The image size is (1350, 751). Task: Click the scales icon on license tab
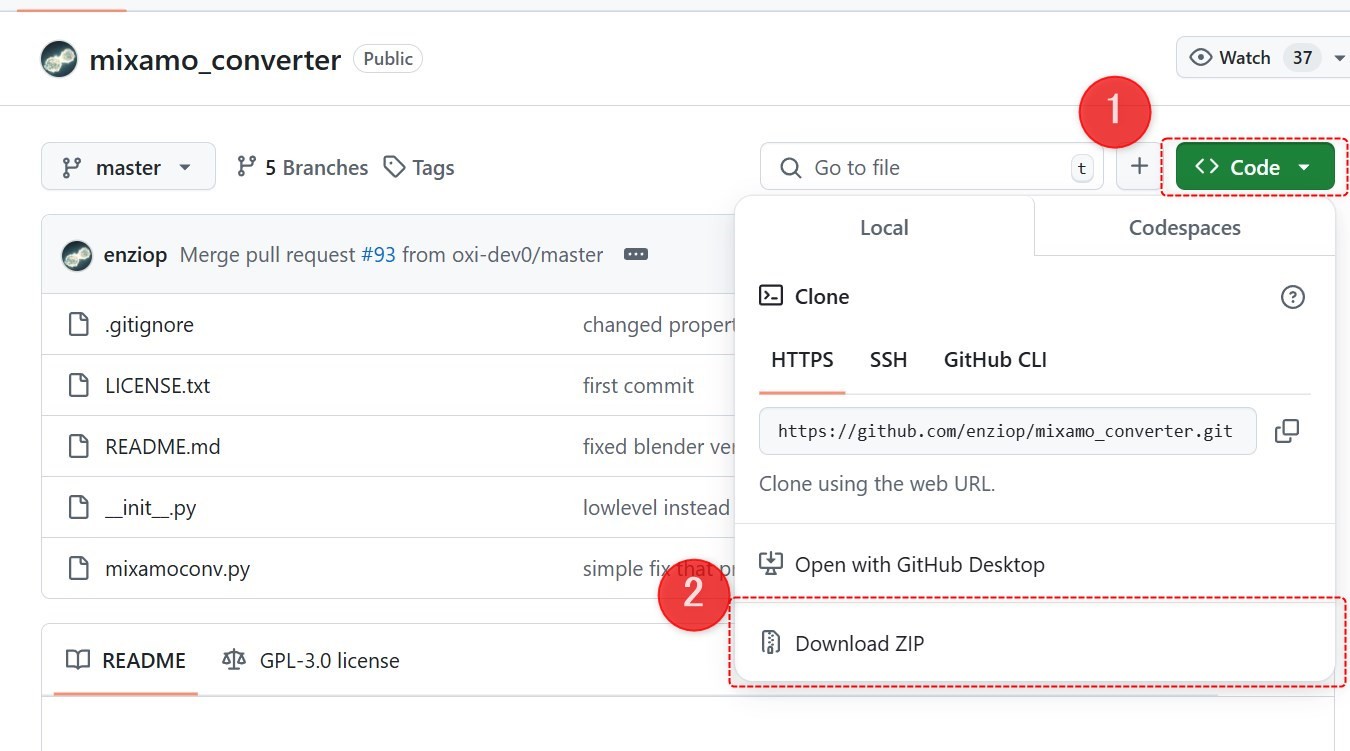234,660
